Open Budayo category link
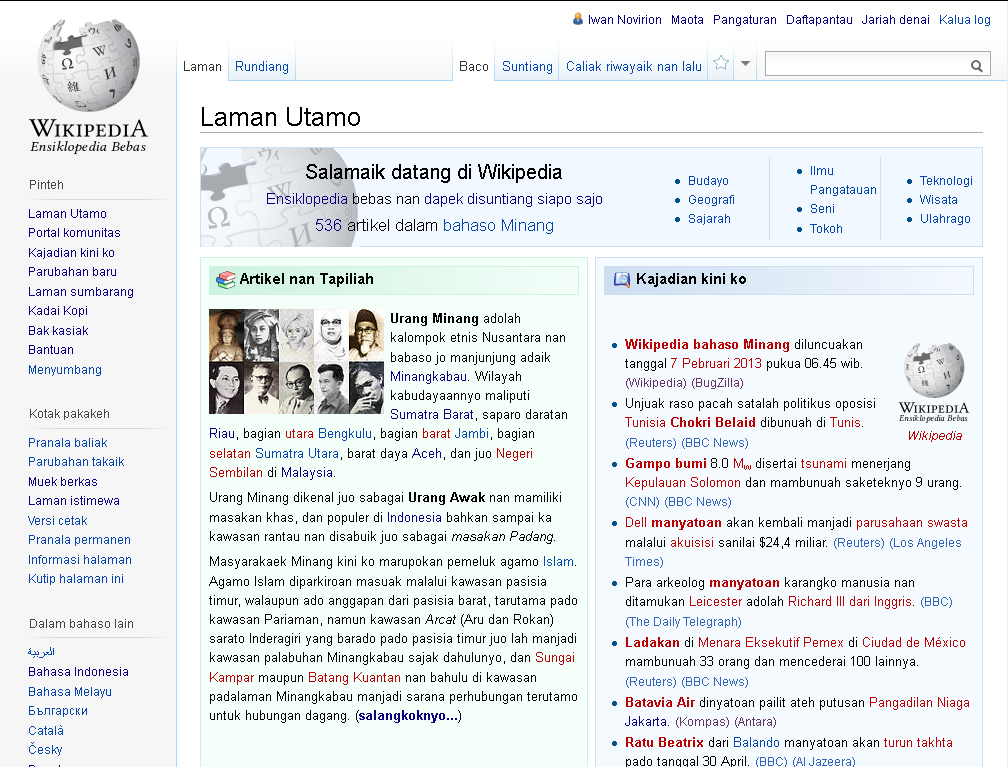This screenshot has width=1008, height=767. pyautogui.click(x=708, y=181)
